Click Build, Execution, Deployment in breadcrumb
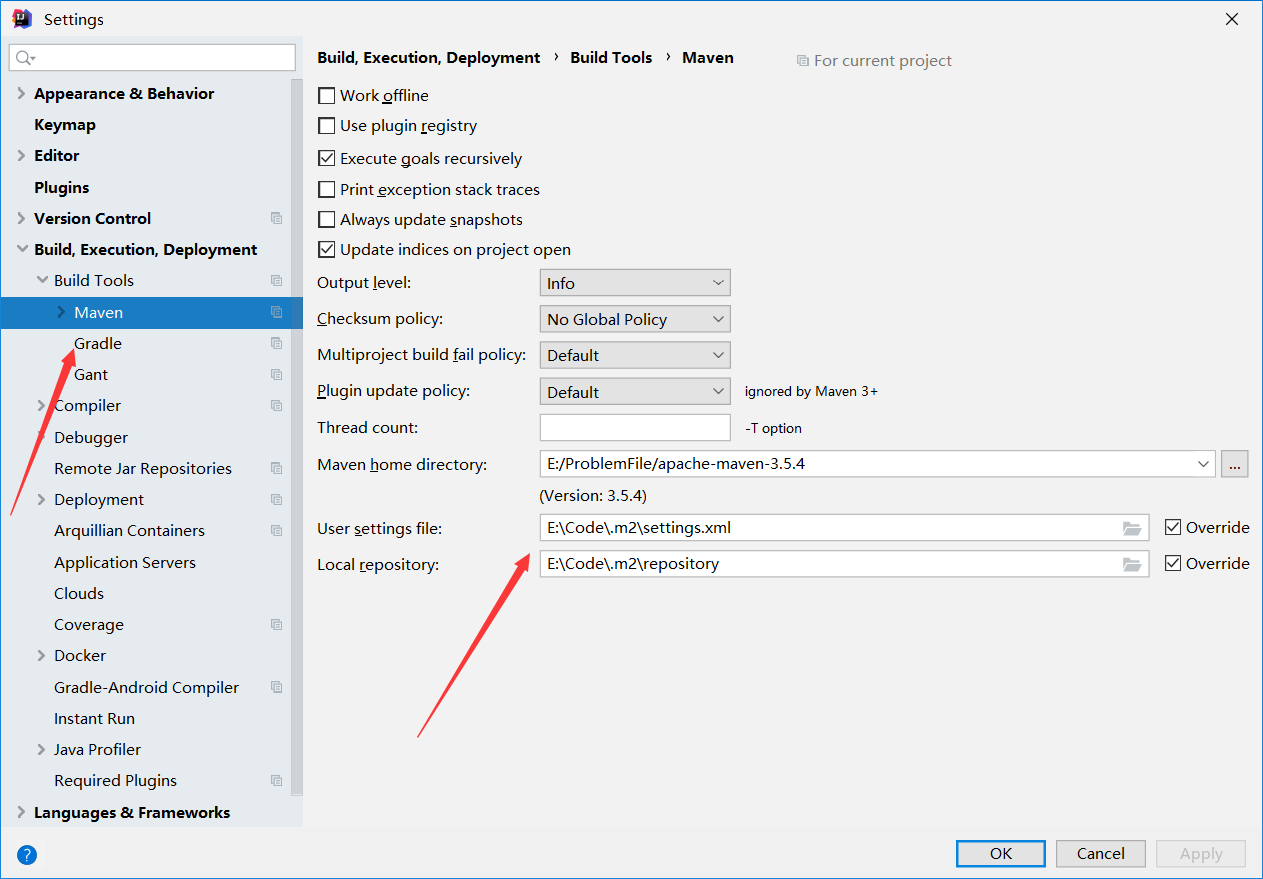Viewport: 1263px width, 879px height. tap(429, 58)
